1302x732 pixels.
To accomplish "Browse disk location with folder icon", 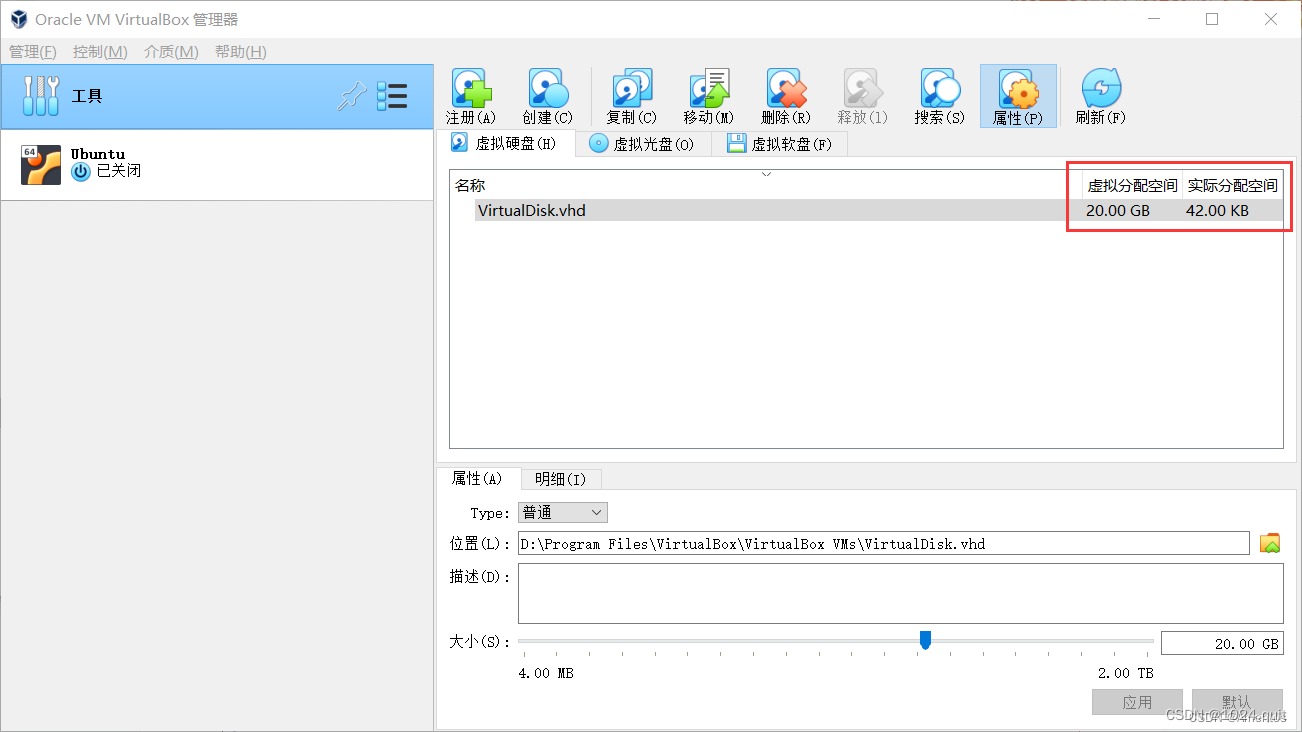I will click(1270, 543).
